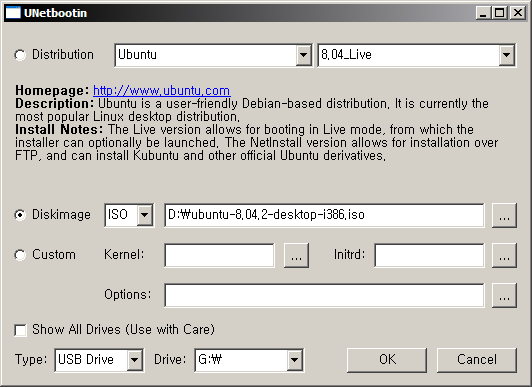Close the UNetbootin window

click(x=518, y=13)
